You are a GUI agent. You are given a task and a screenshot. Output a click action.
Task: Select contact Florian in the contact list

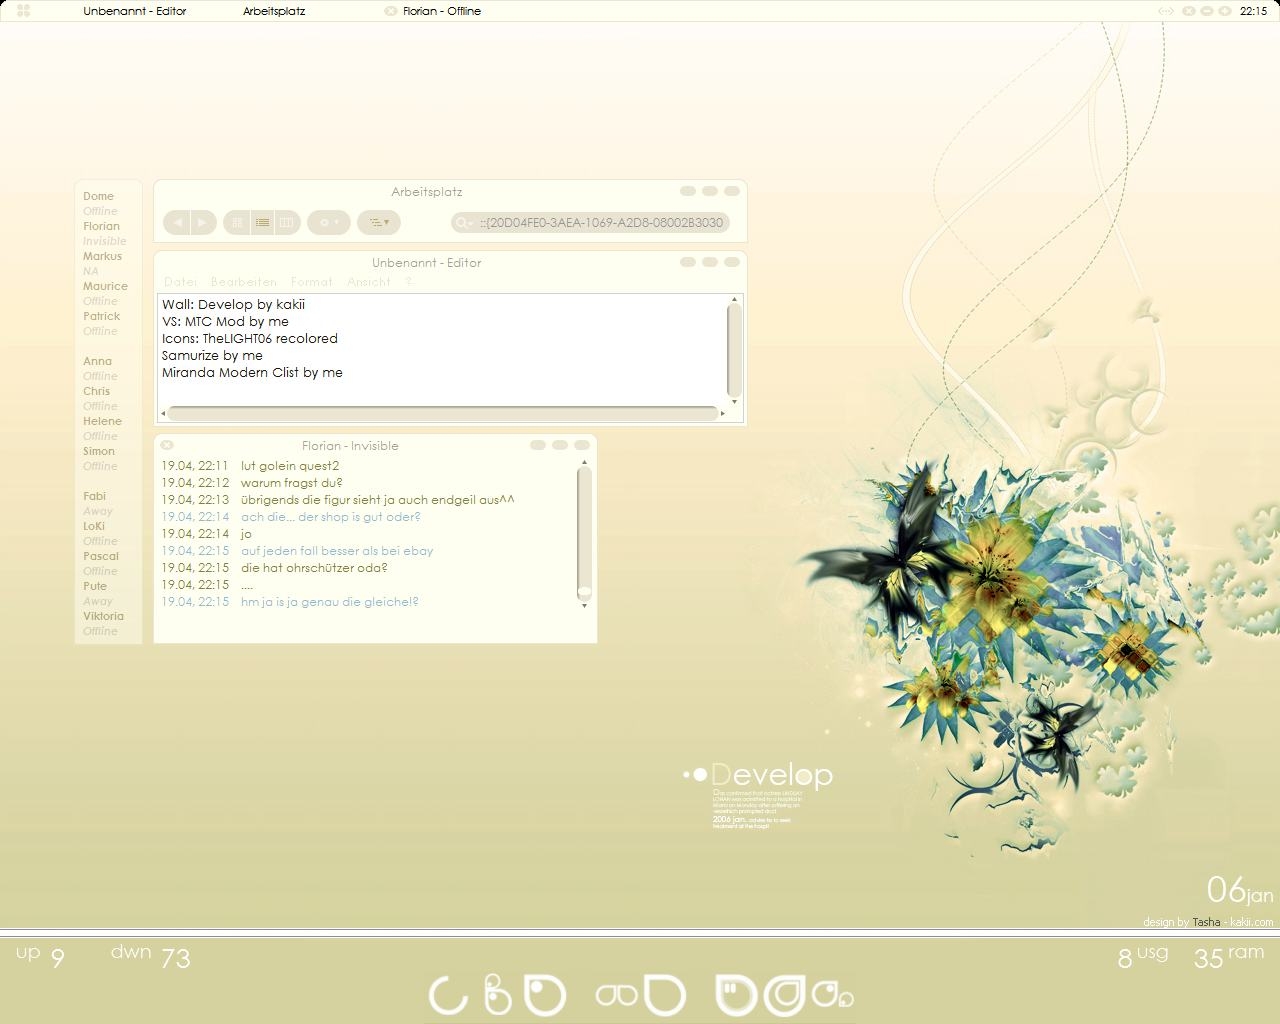[101, 226]
